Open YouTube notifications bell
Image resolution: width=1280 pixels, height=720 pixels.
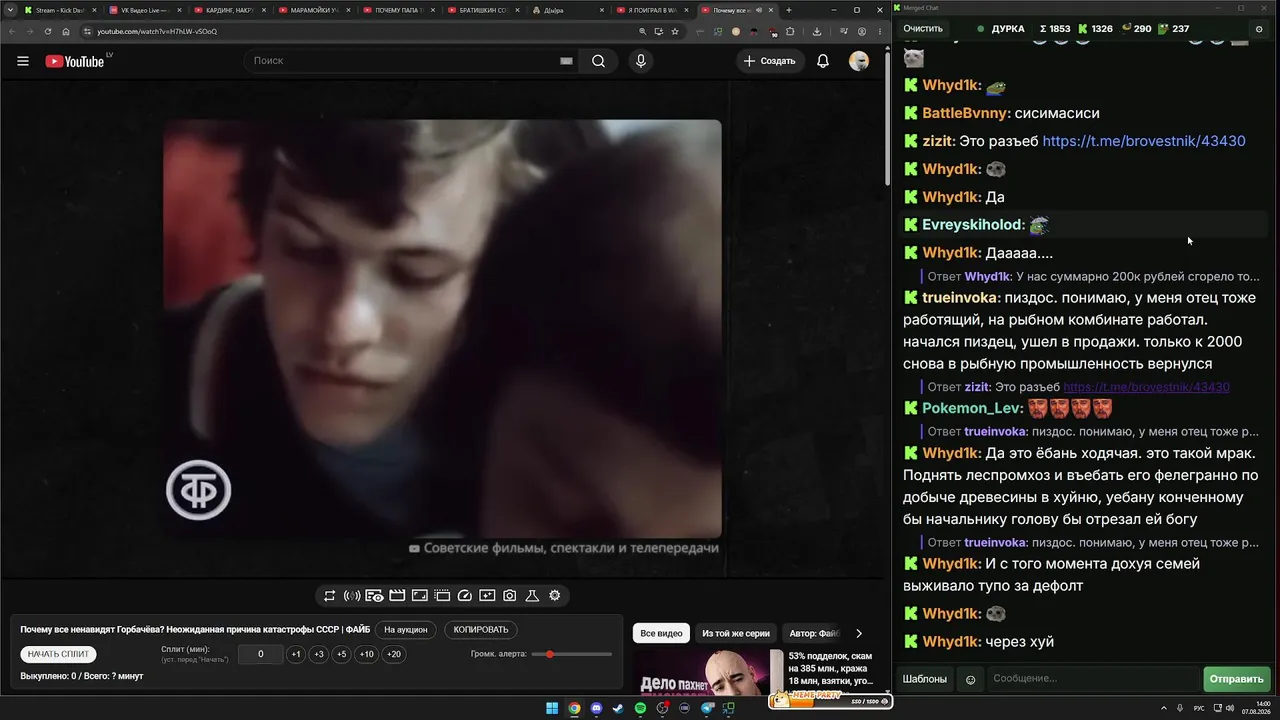823,61
